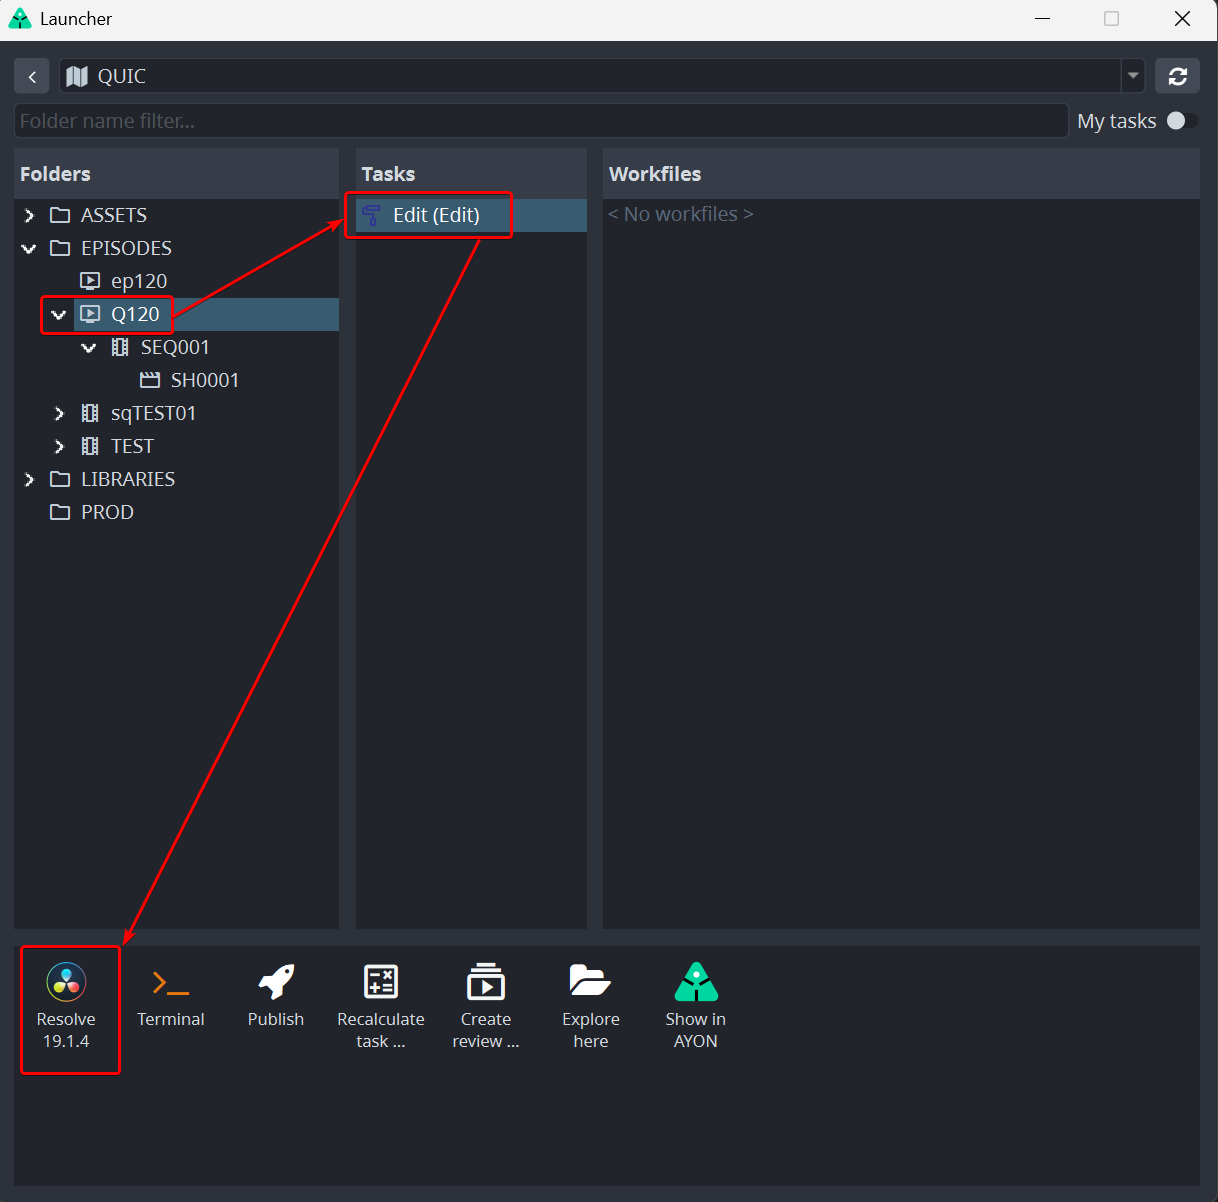Expand the LIBRARIES folder

[x=29, y=480]
